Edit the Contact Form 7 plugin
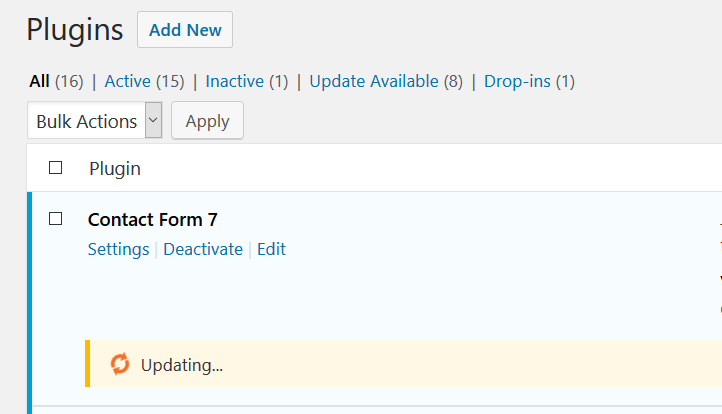 [271, 249]
